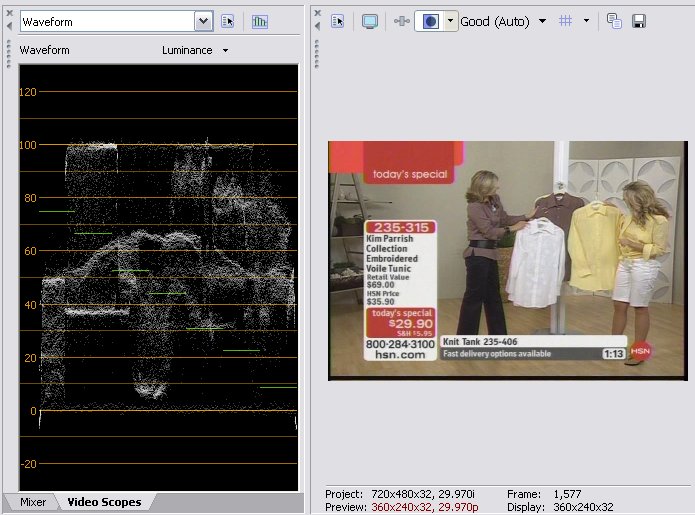Expand the preview quality drop-down arrow
The width and height of the screenshot is (695, 515).
tap(543, 21)
